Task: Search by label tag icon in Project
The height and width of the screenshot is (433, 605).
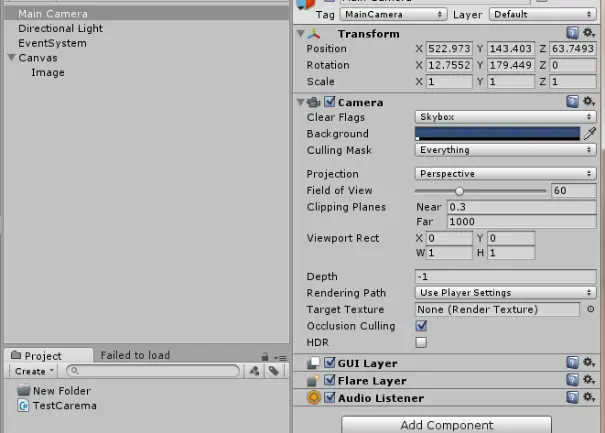Action: pyautogui.click(x=274, y=371)
